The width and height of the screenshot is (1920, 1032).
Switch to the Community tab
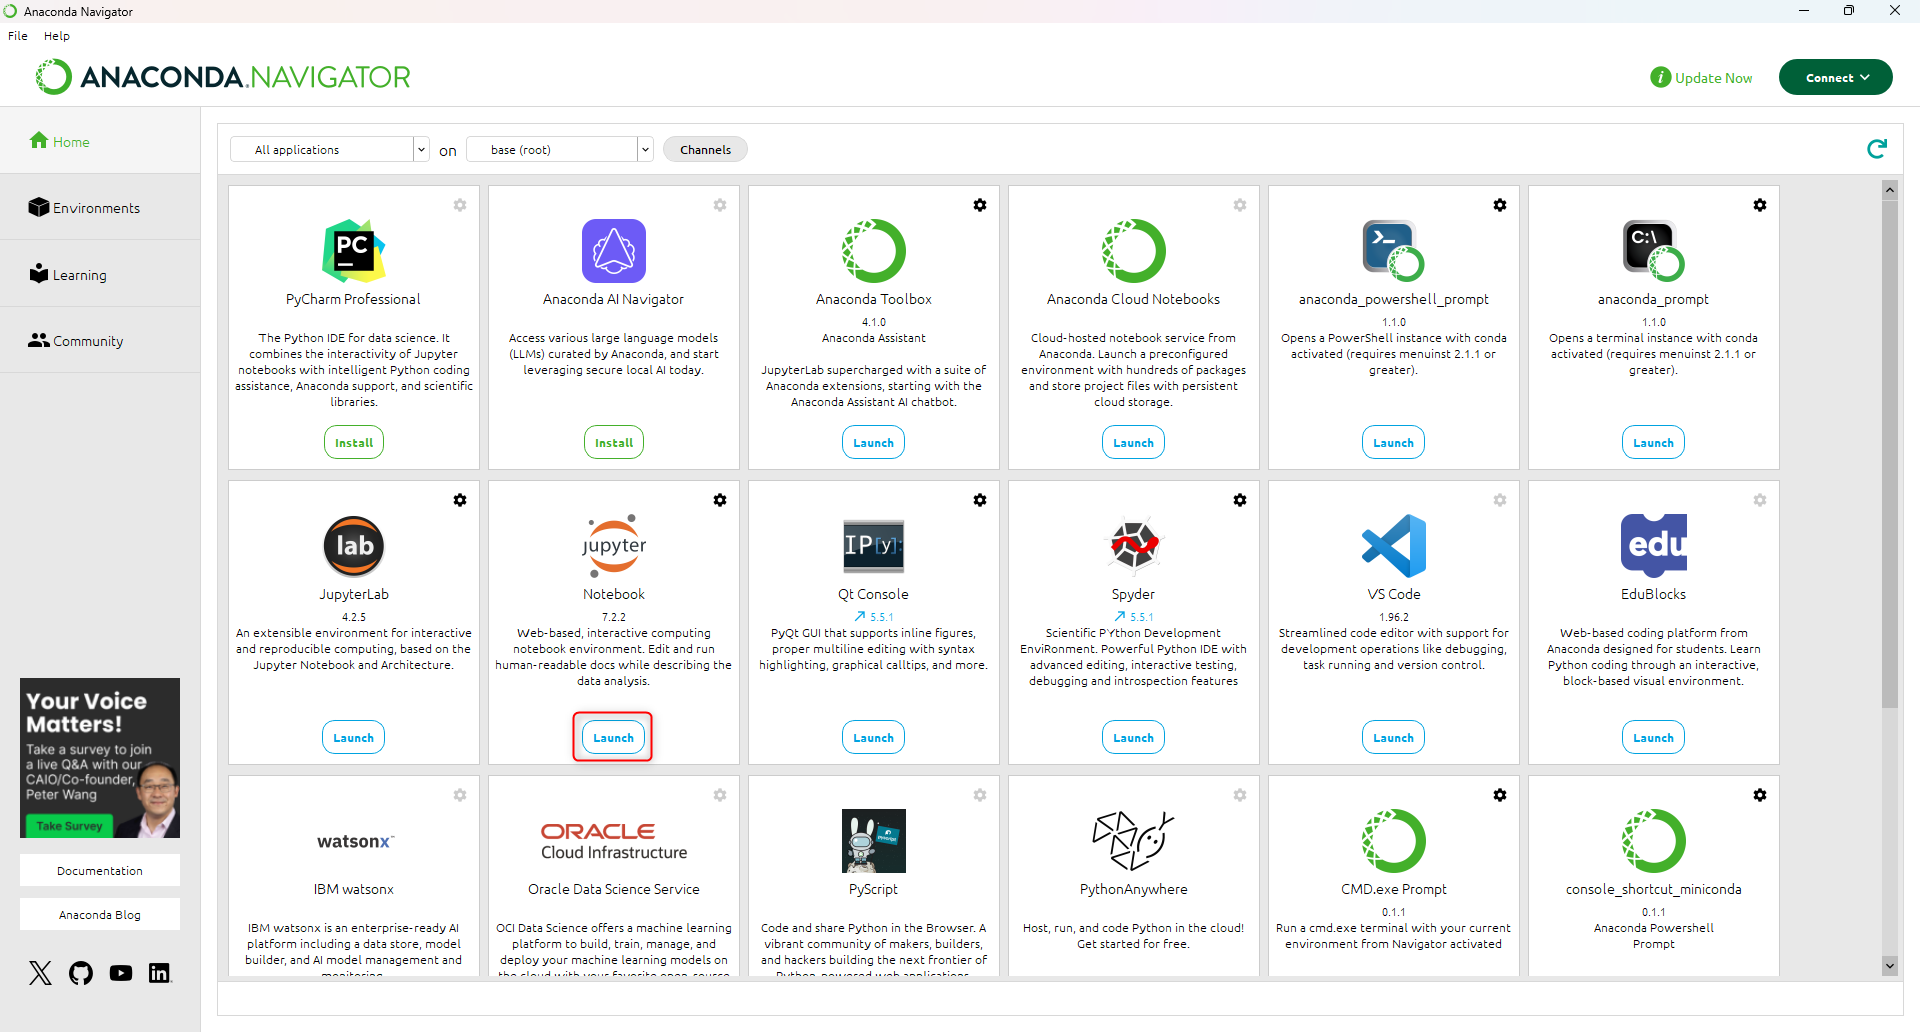click(x=100, y=340)
